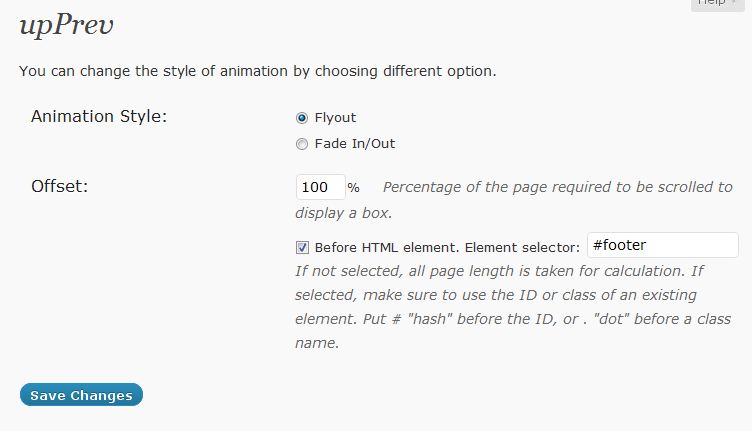Focus the #footer element selector field
Screen dimensions: 752x431
point(661,245)
